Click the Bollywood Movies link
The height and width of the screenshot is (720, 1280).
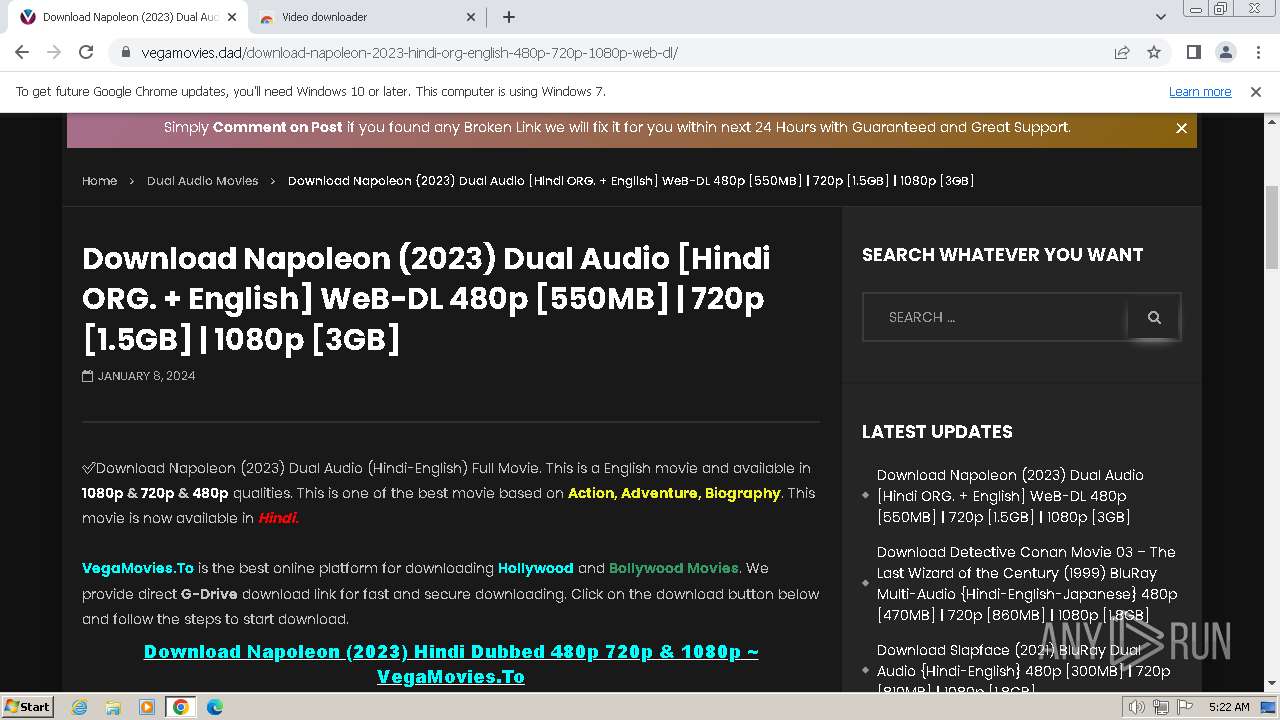(x=674, y=568)
